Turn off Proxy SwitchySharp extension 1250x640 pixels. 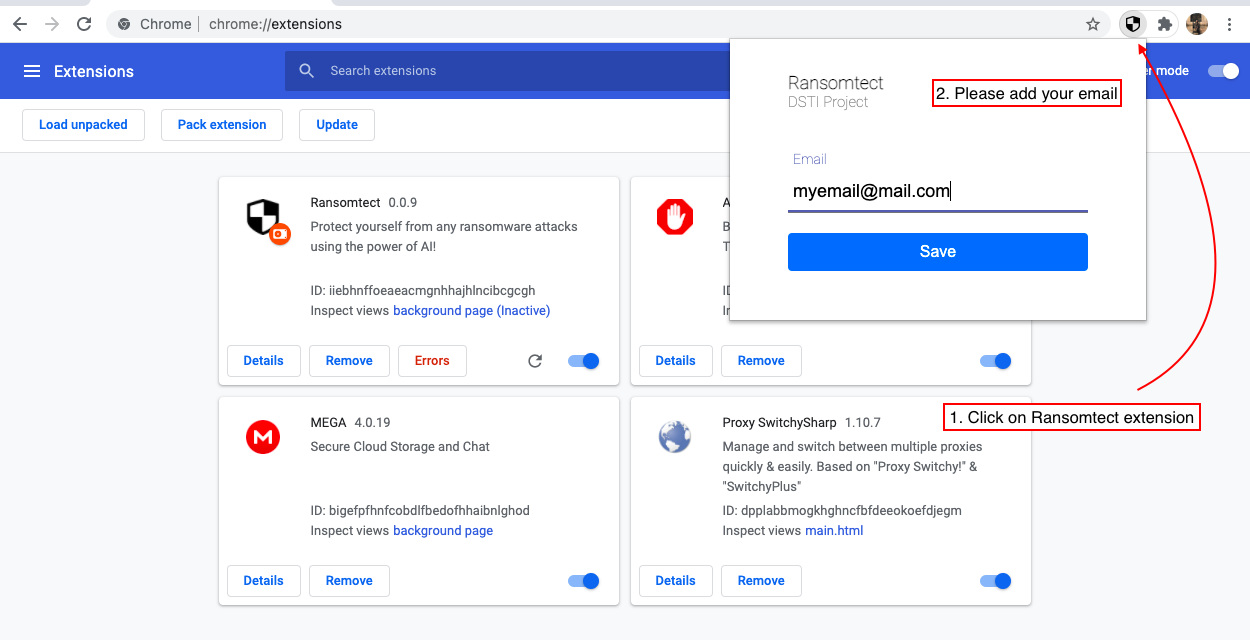(996, 581)
